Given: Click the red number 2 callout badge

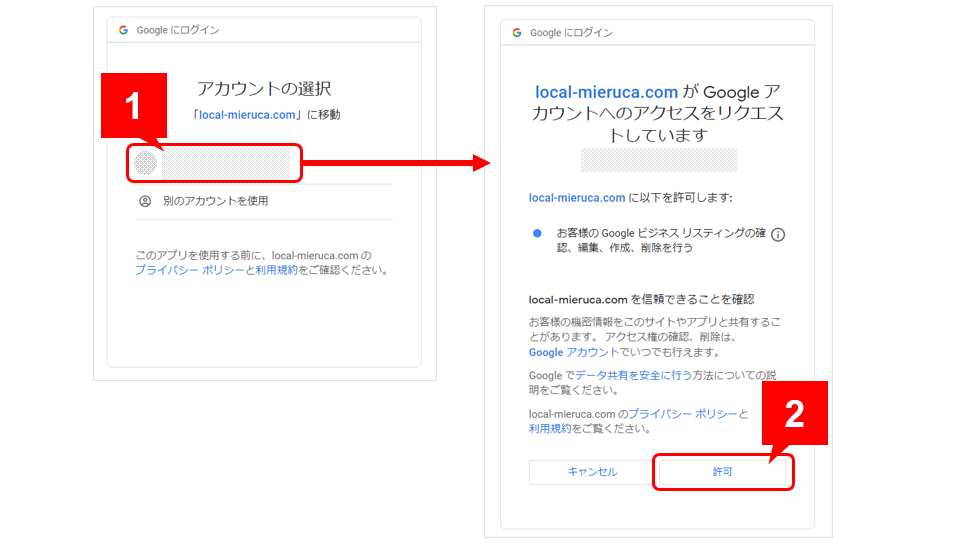Looking at the screenshot, I should pos(794,413).
